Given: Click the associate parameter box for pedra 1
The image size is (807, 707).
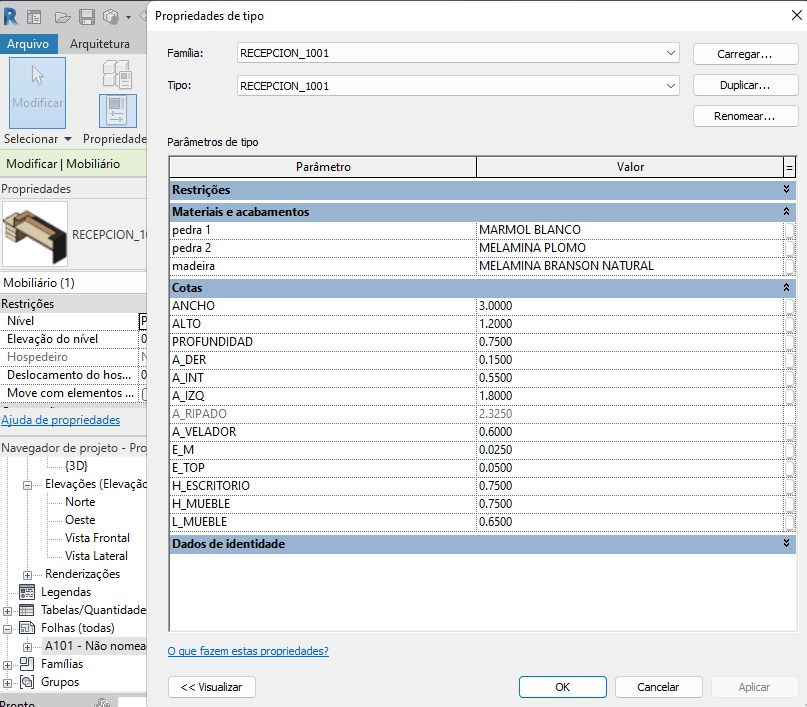Looking at the screenshot, I should point(789,230).
